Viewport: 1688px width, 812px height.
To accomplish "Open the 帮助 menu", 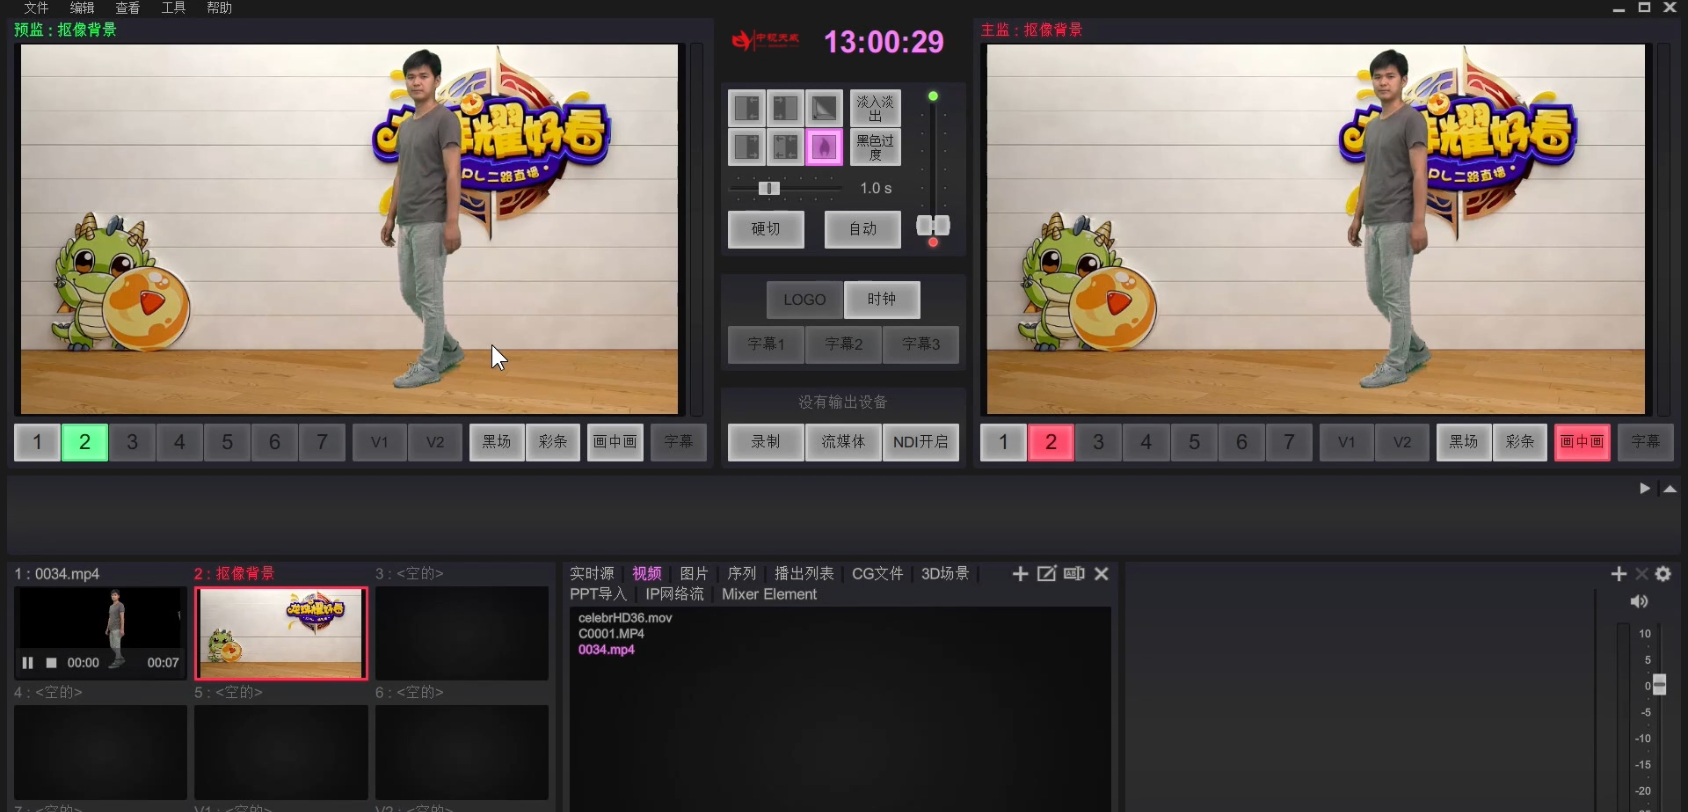I will pyautogui.click(x=219, y=8).
